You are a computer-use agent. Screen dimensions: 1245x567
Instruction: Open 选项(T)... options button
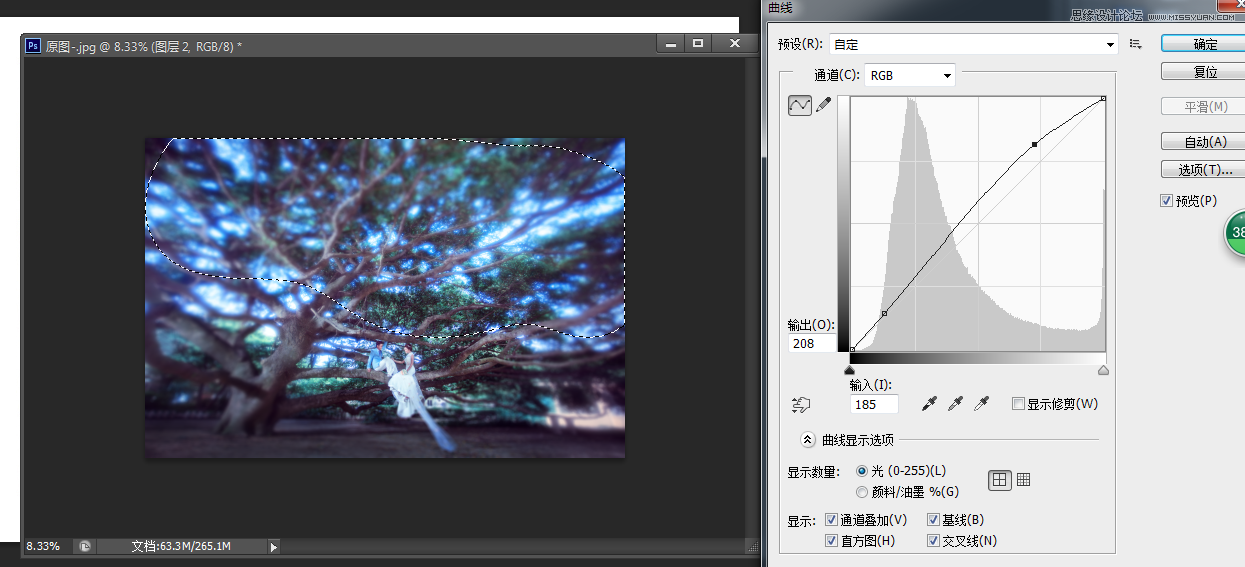point(1205,170)
